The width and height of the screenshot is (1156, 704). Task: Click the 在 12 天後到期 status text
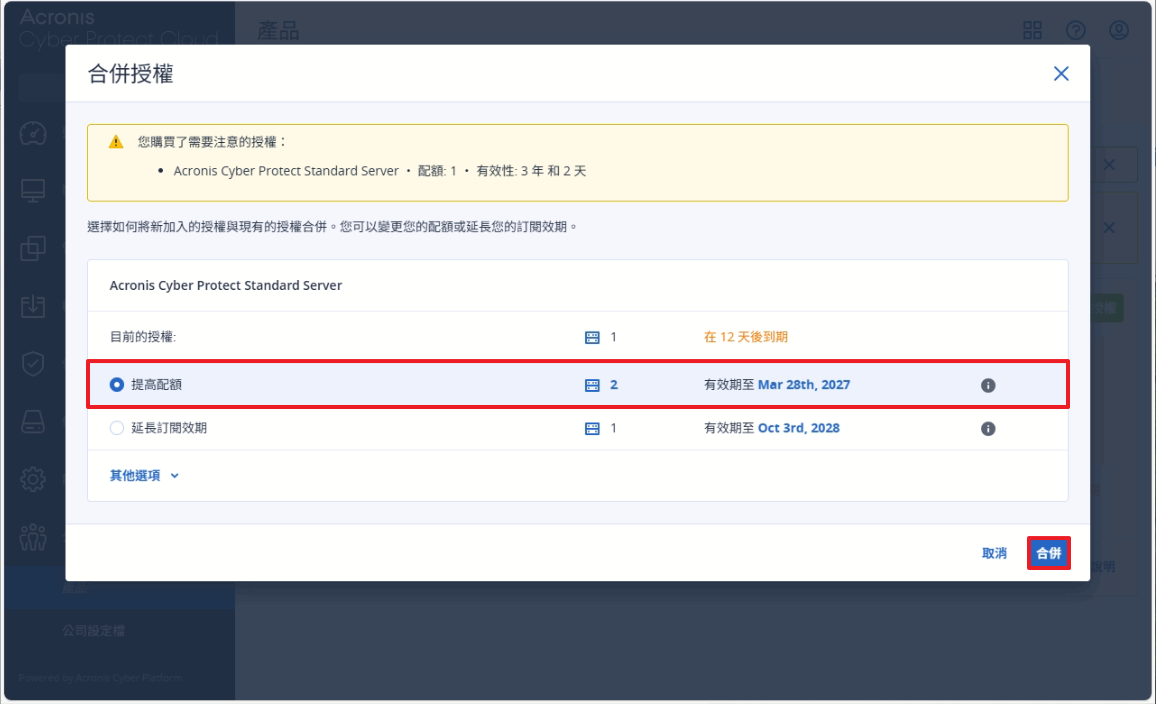coord(745,337)
